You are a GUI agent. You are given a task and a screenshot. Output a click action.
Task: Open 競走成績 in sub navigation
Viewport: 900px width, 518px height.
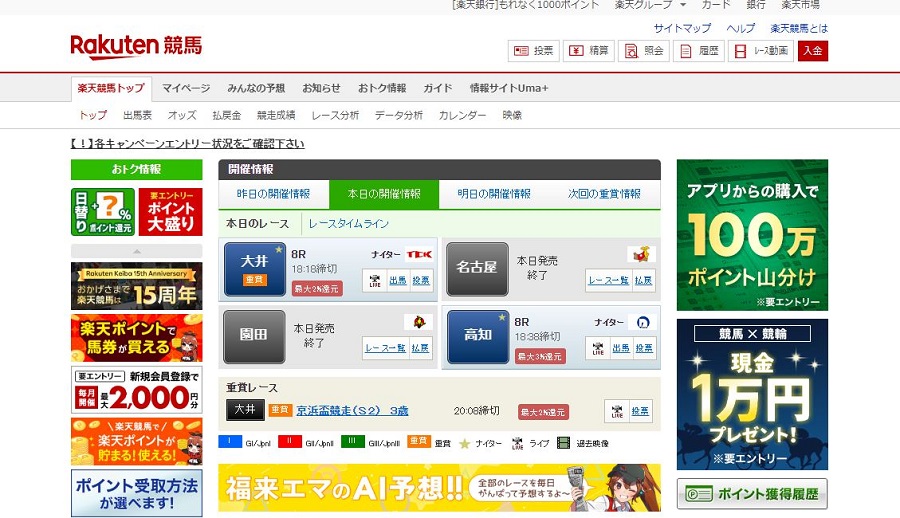point(276,115)
